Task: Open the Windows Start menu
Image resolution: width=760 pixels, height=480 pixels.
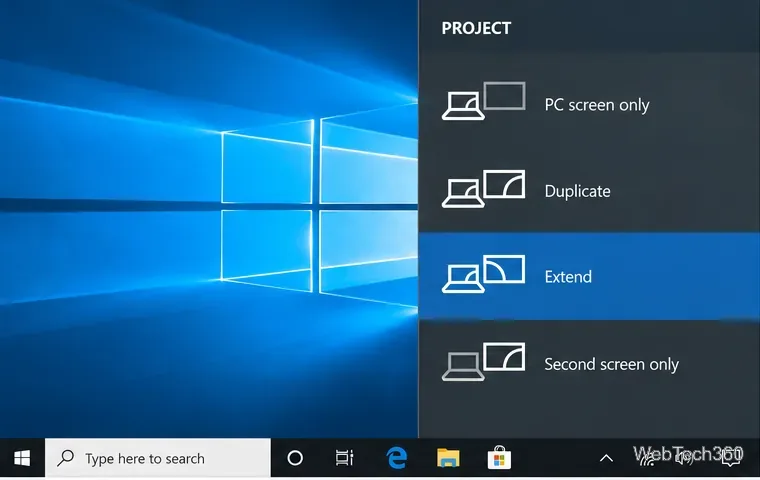Action: tap(22, 458)
